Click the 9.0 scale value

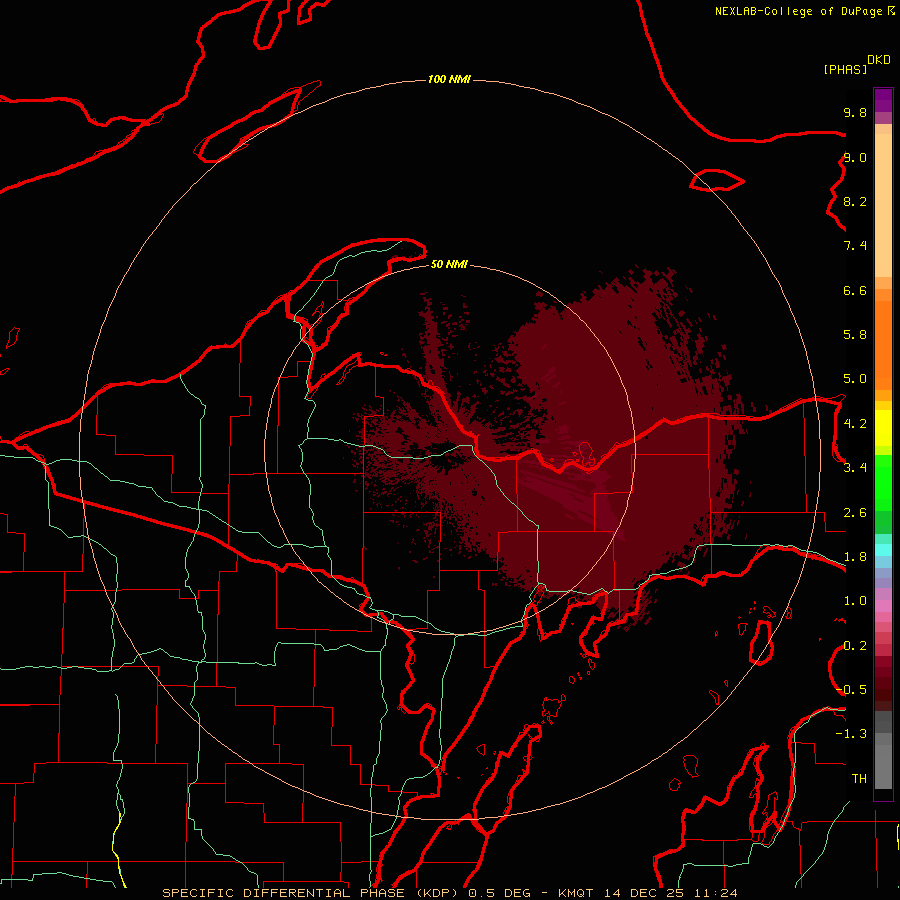point(855,157)
